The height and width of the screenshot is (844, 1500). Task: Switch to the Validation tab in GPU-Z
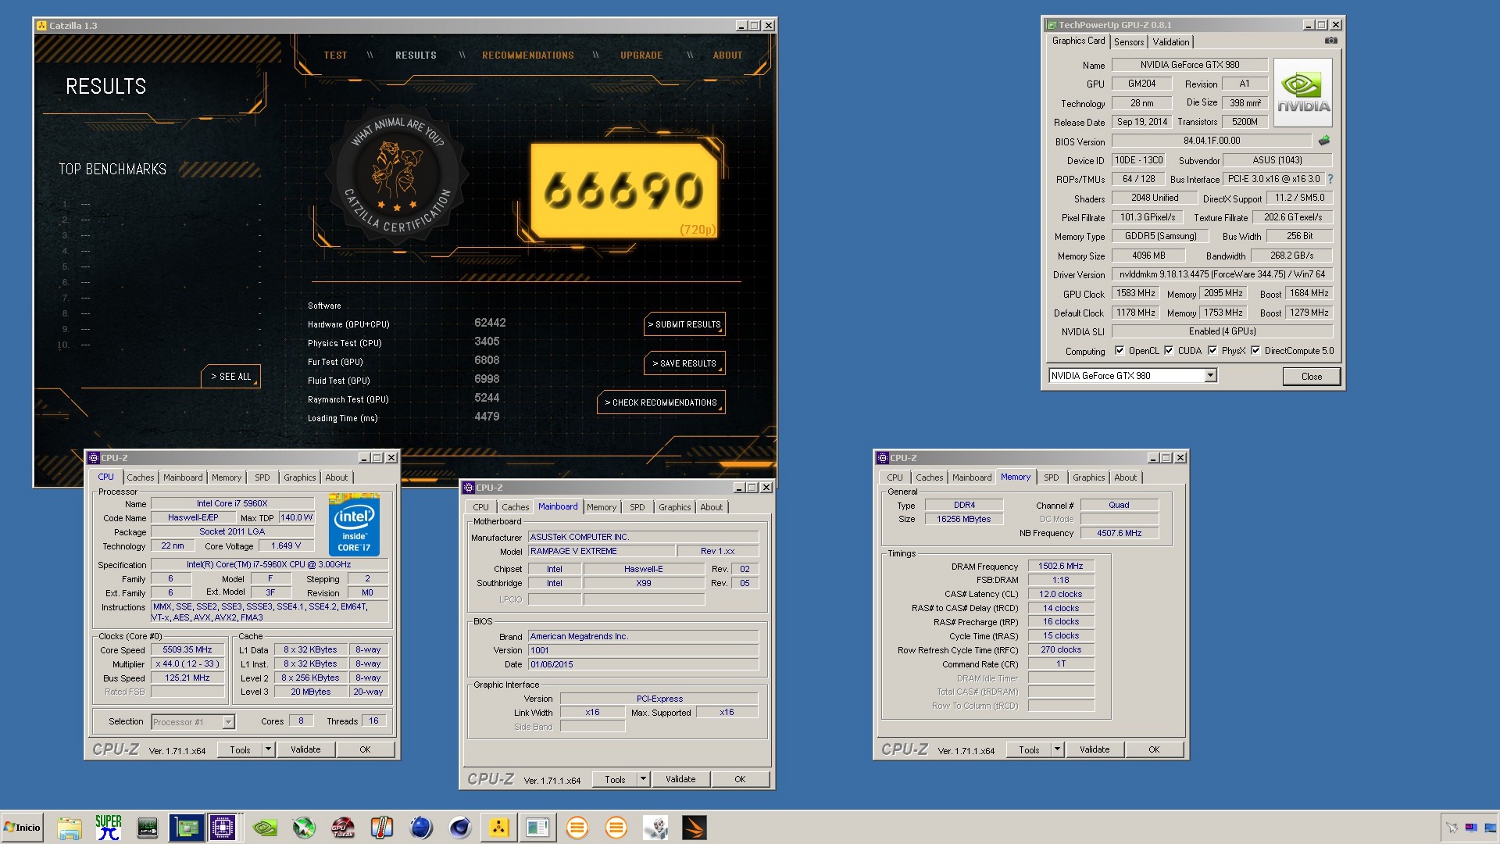click(x=1171, y=42)
